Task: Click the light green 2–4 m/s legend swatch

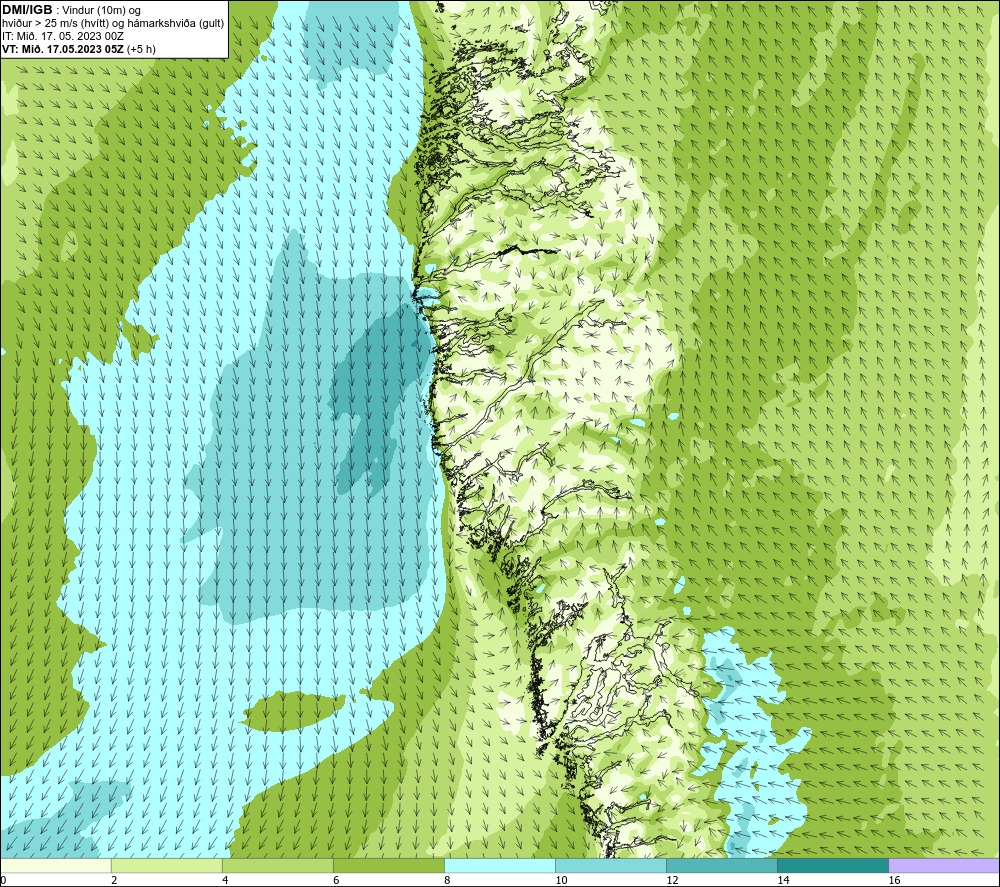Action: 167,865
